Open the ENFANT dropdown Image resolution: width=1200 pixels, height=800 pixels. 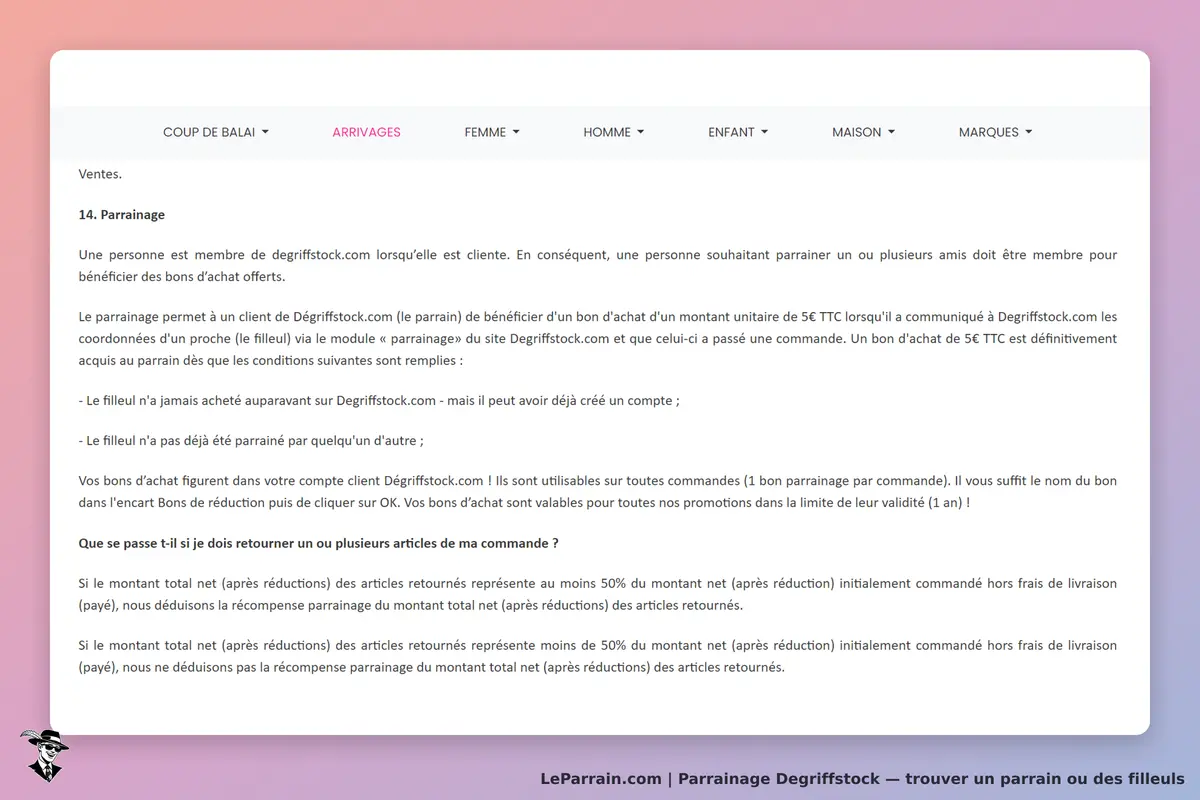tap(738, 132)
